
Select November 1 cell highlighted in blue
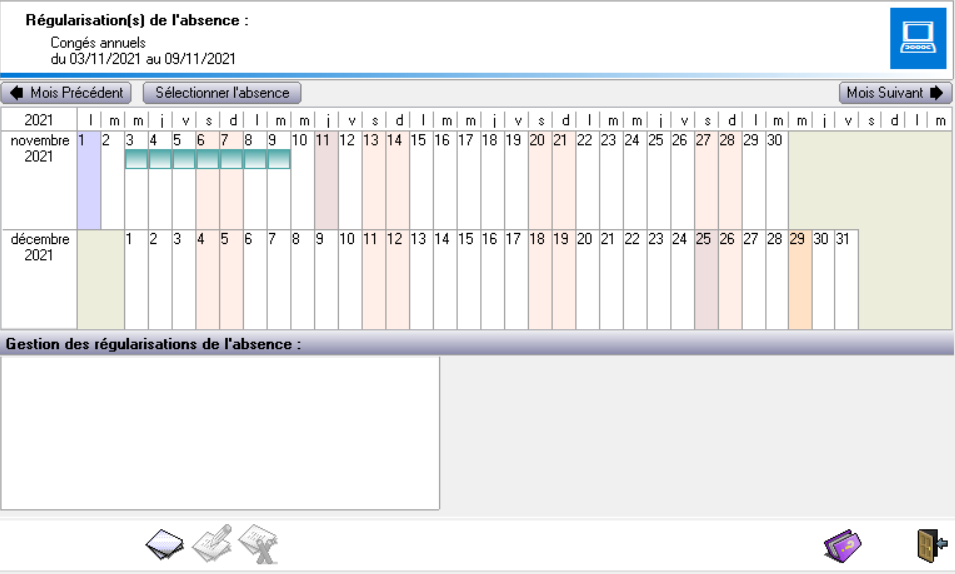click(89, 180)
